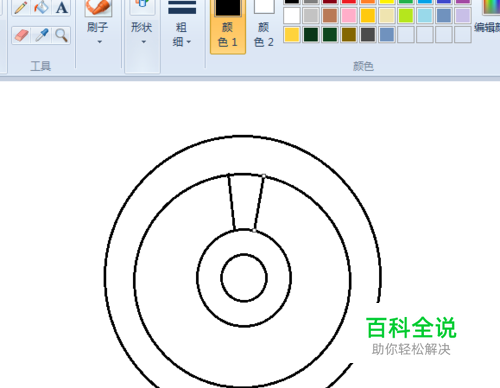Viewport: 500px width, 388px height.
Task: Pick the blue-gray custom color swatch
Action: click(387, 34)
